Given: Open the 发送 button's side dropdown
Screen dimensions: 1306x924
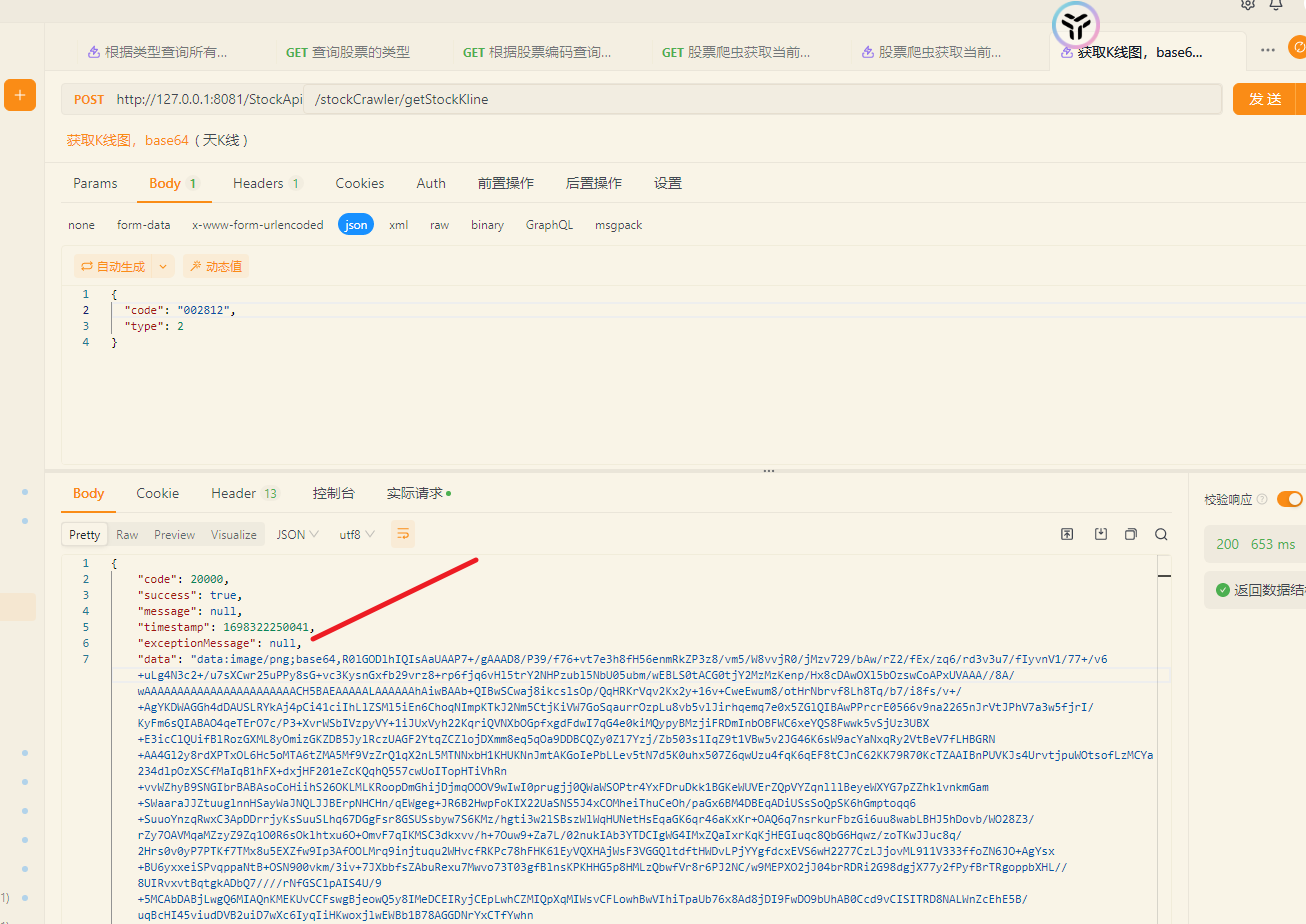Looking at the screenshot, I should tap(1301, 99).
